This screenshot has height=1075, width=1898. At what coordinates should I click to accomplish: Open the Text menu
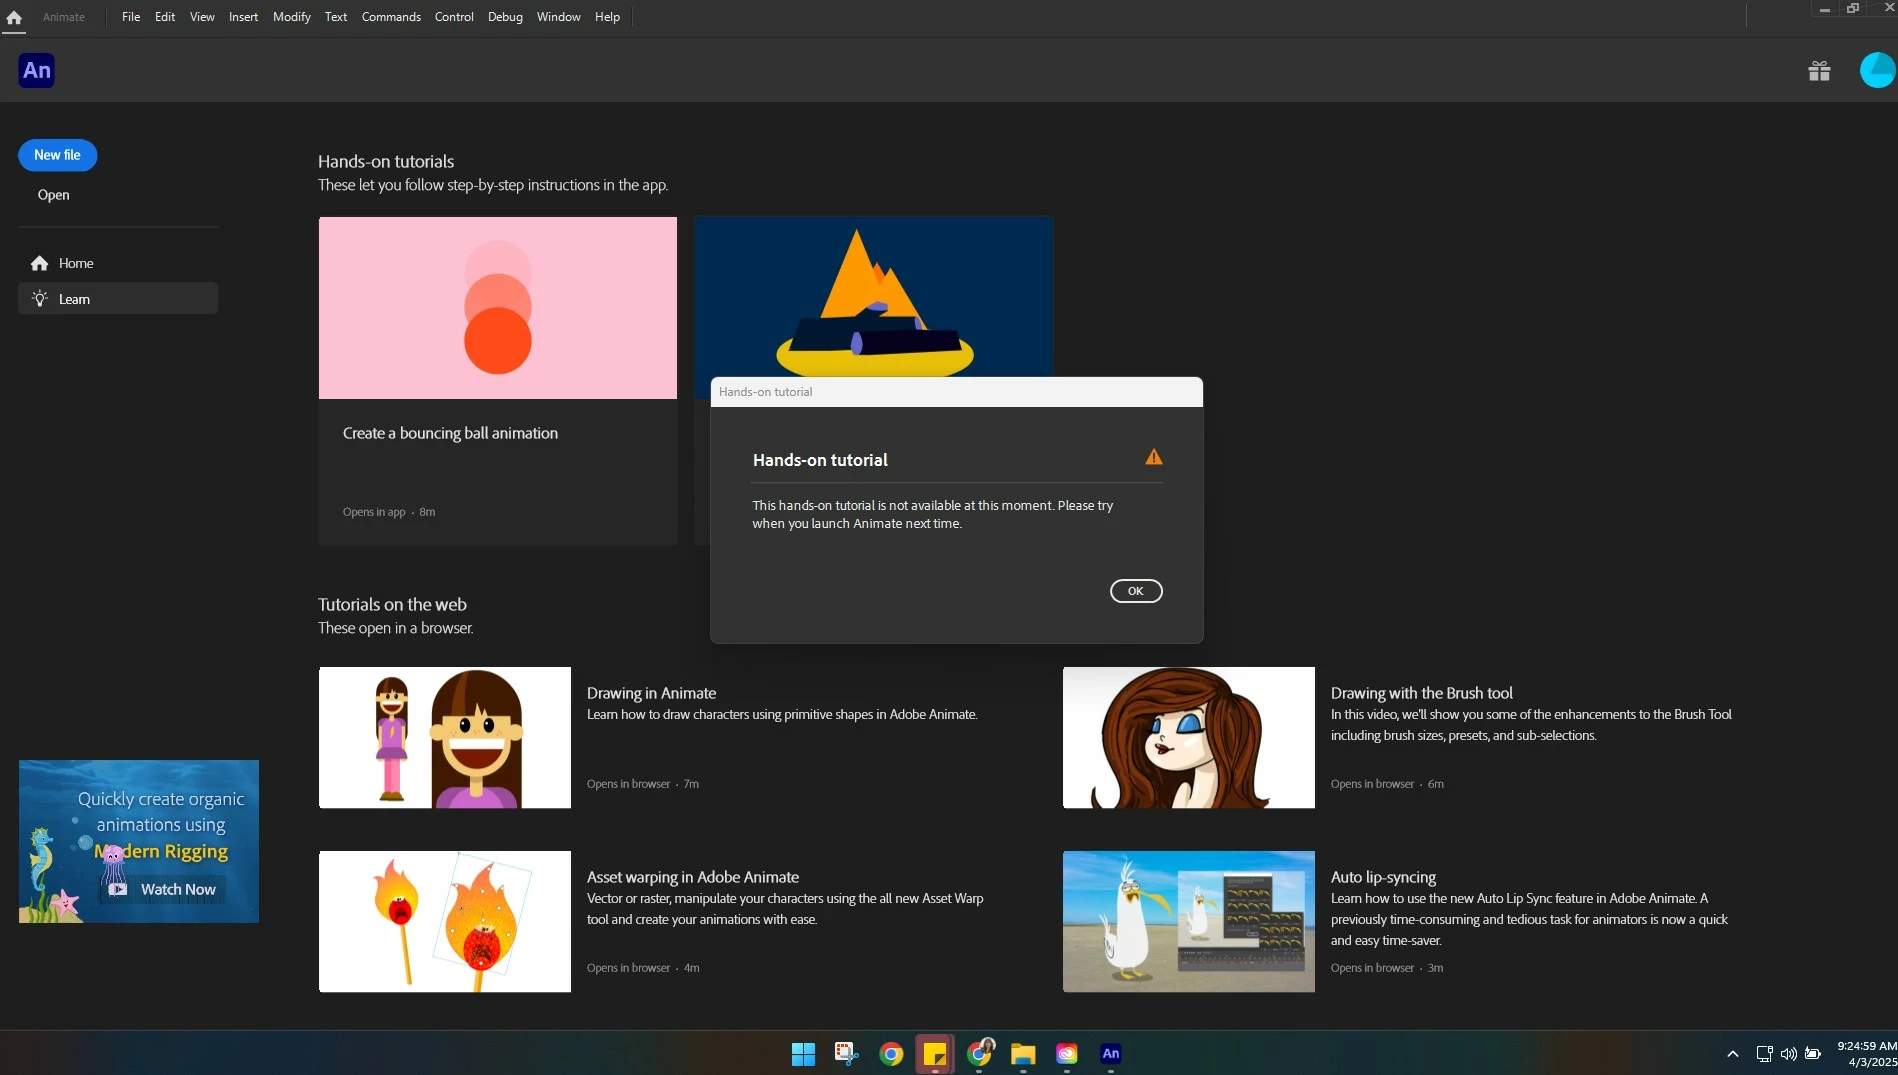[336, 17]
